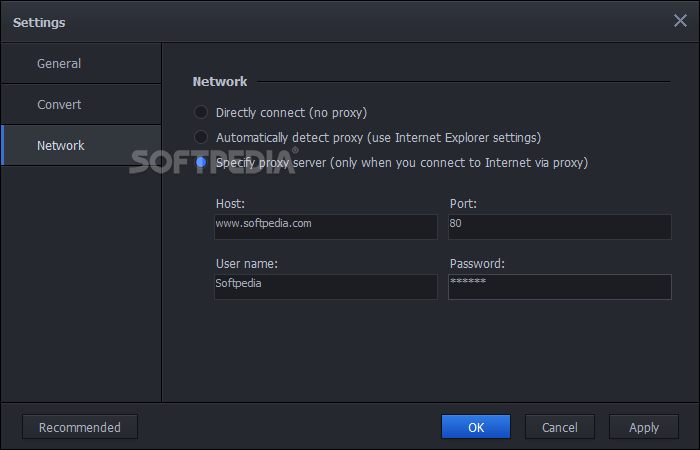The image size is (700, 450).
Task: Click the Cancel button
Action: pyautogui.click(x=560, y=427)
